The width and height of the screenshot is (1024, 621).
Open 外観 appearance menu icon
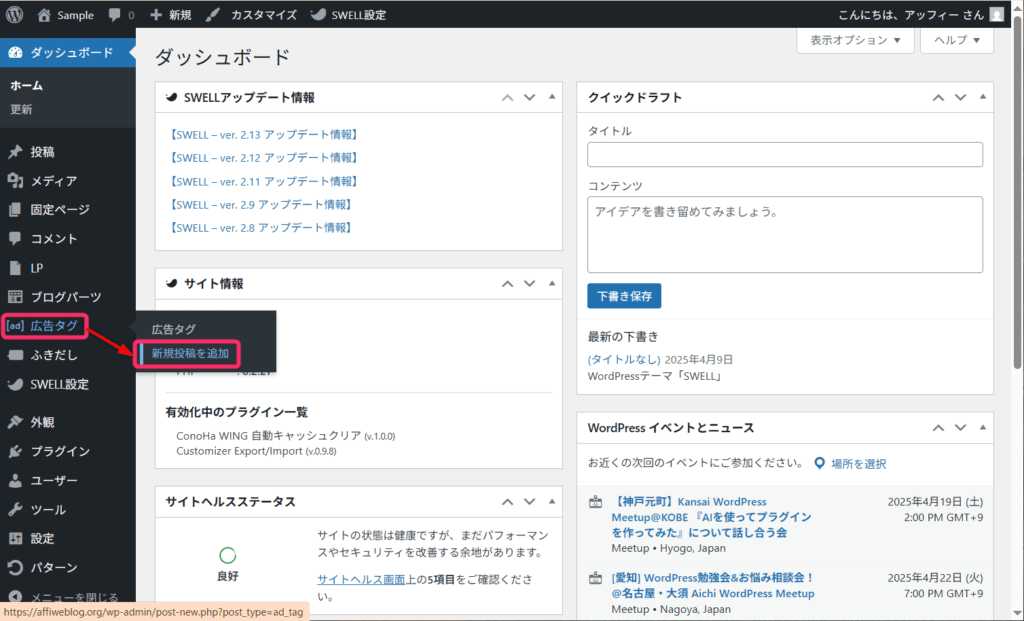15,422
